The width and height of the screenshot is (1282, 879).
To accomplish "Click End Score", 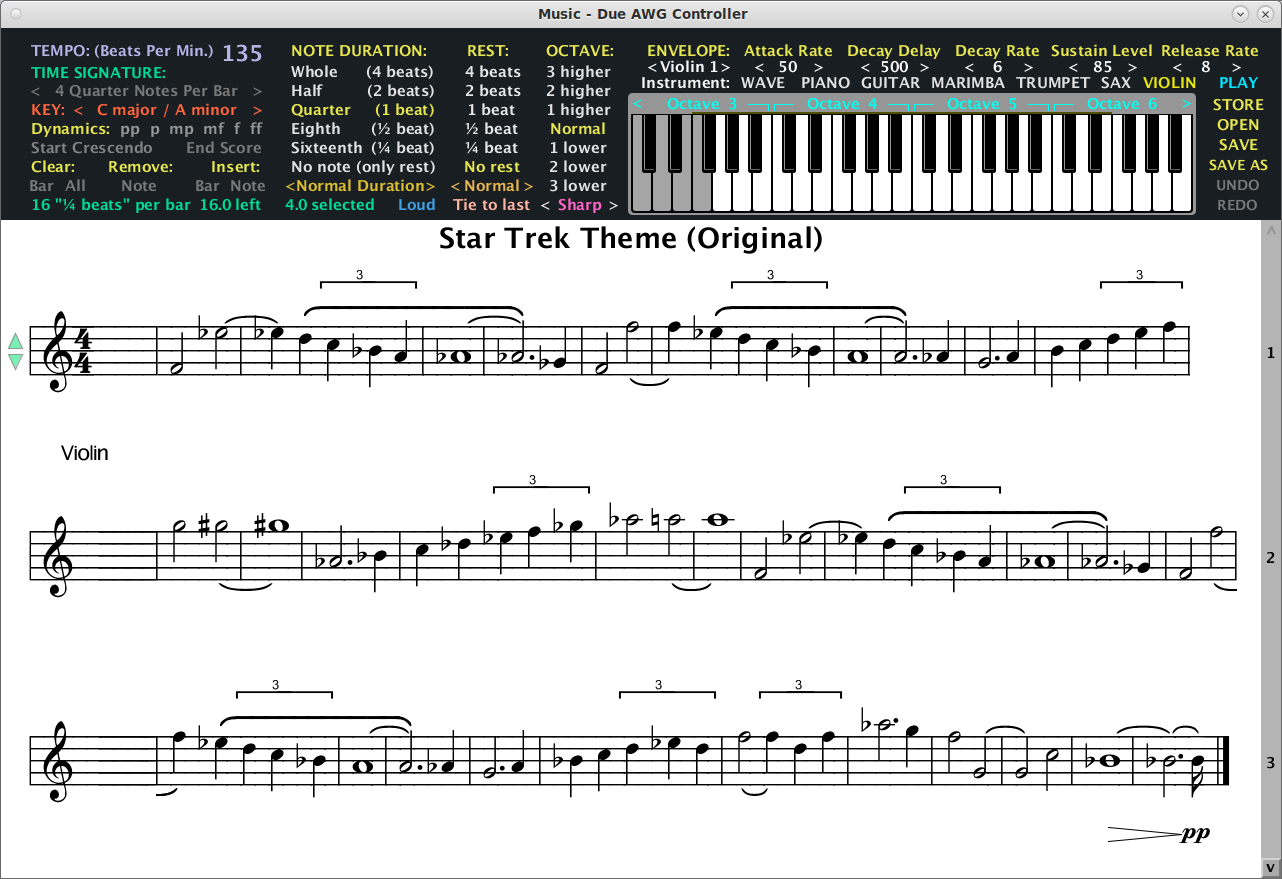I will (224, 148).
